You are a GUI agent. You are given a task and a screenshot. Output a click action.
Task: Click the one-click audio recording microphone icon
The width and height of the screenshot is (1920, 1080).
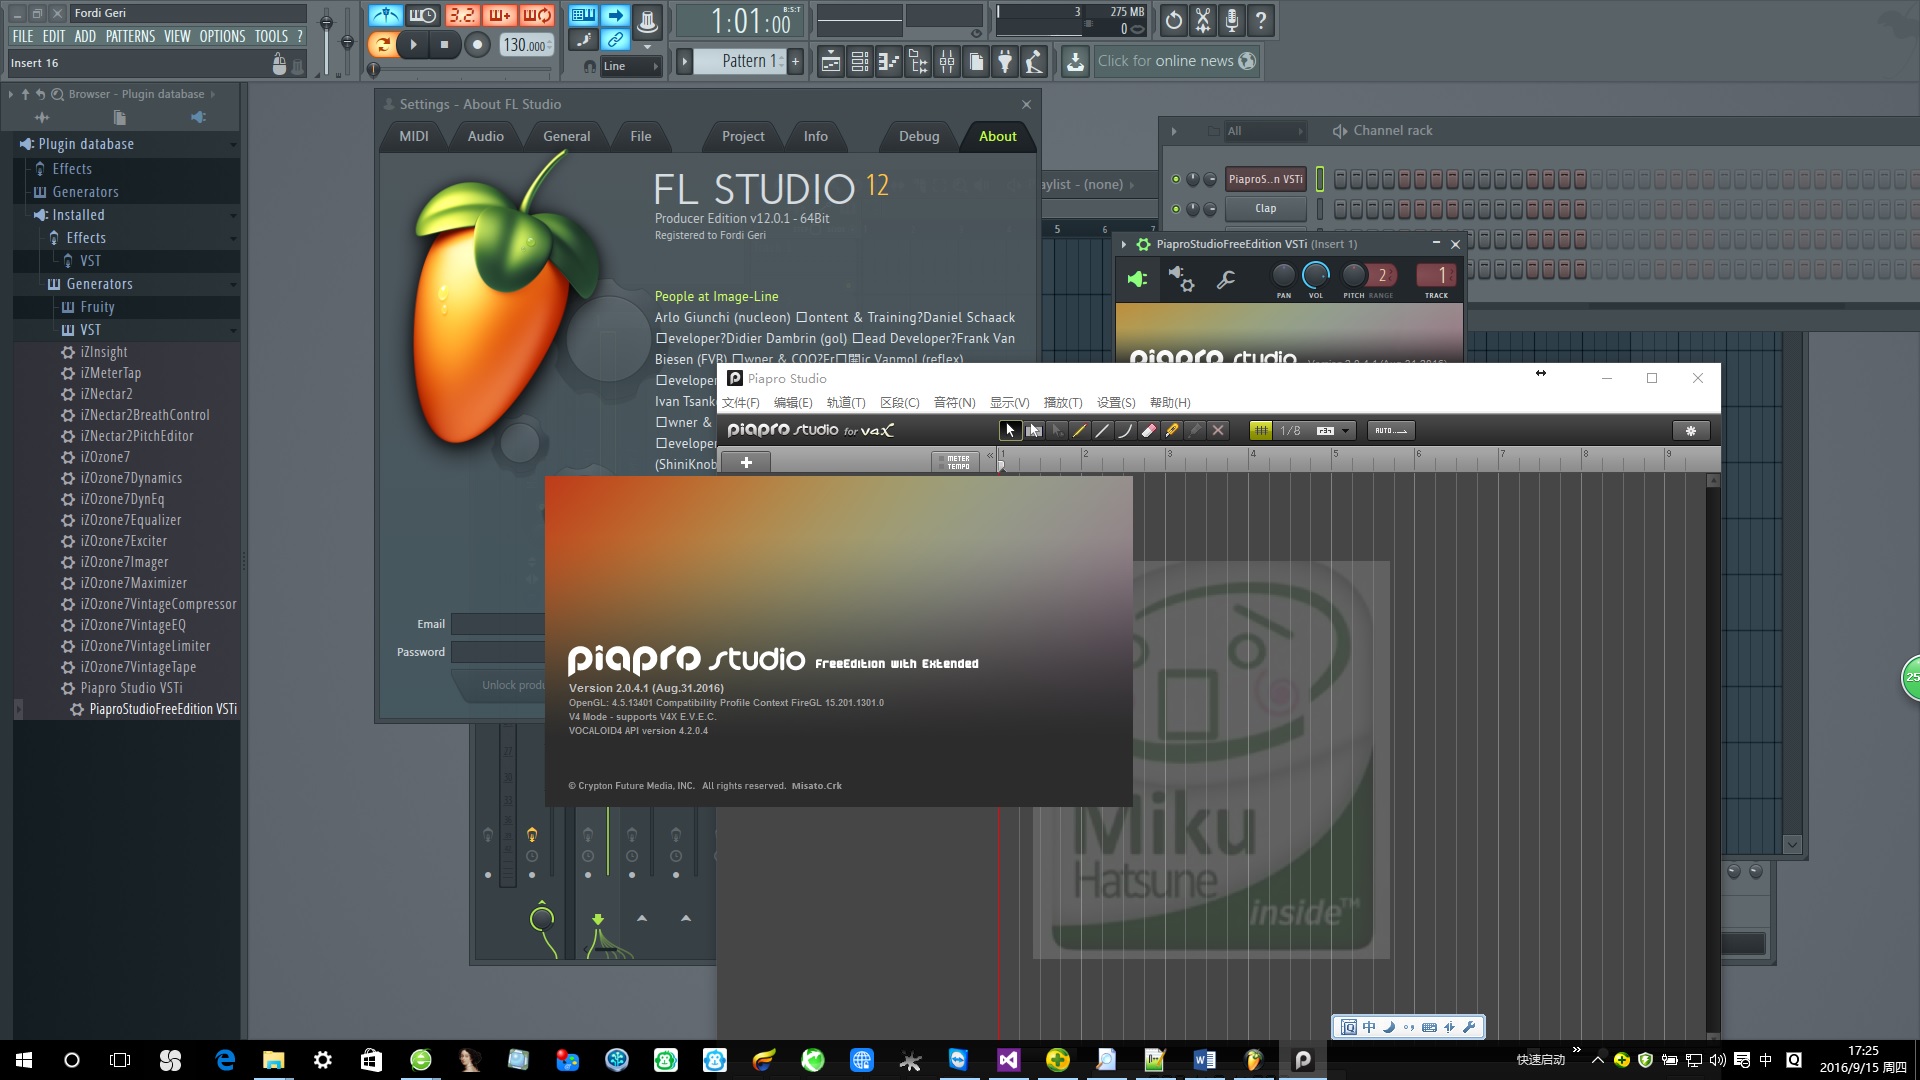(1232, 20)
